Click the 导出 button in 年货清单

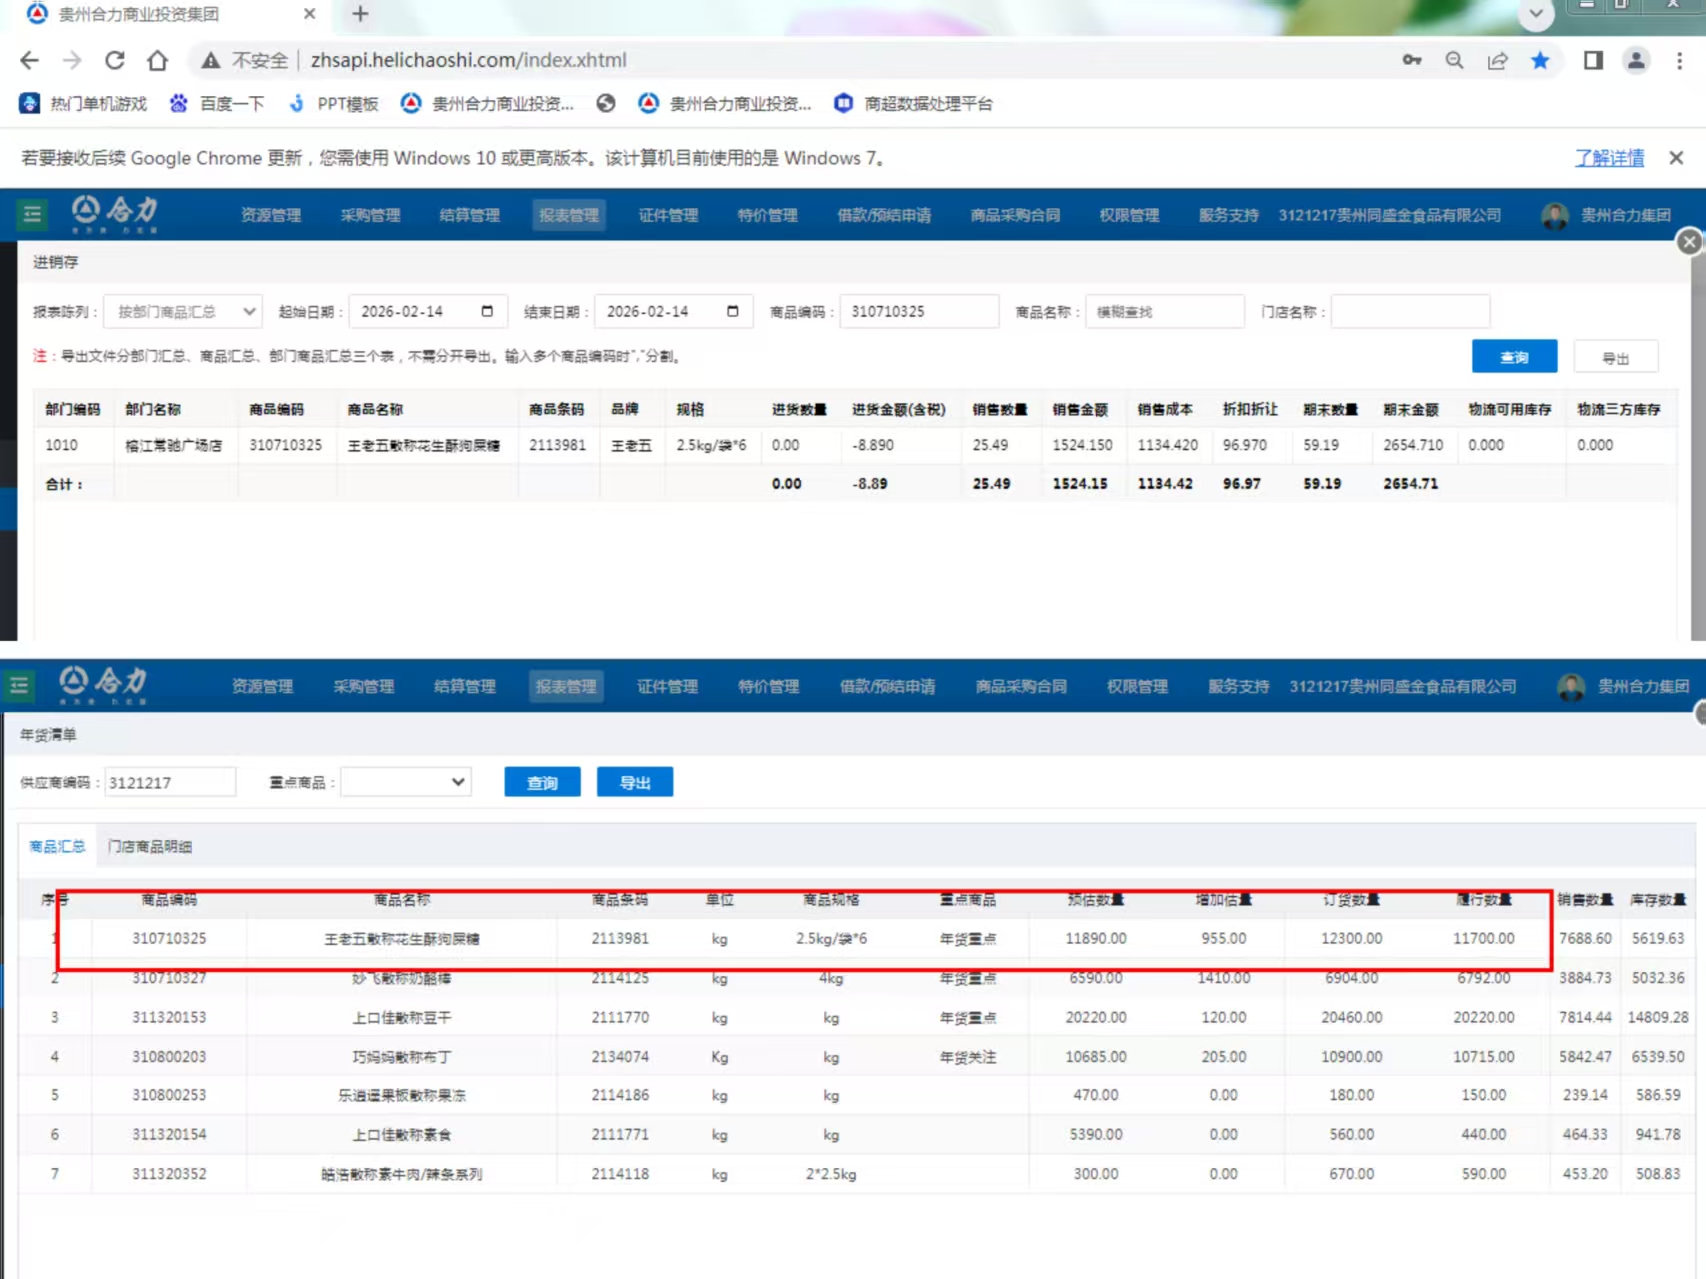tap(635, 782)
